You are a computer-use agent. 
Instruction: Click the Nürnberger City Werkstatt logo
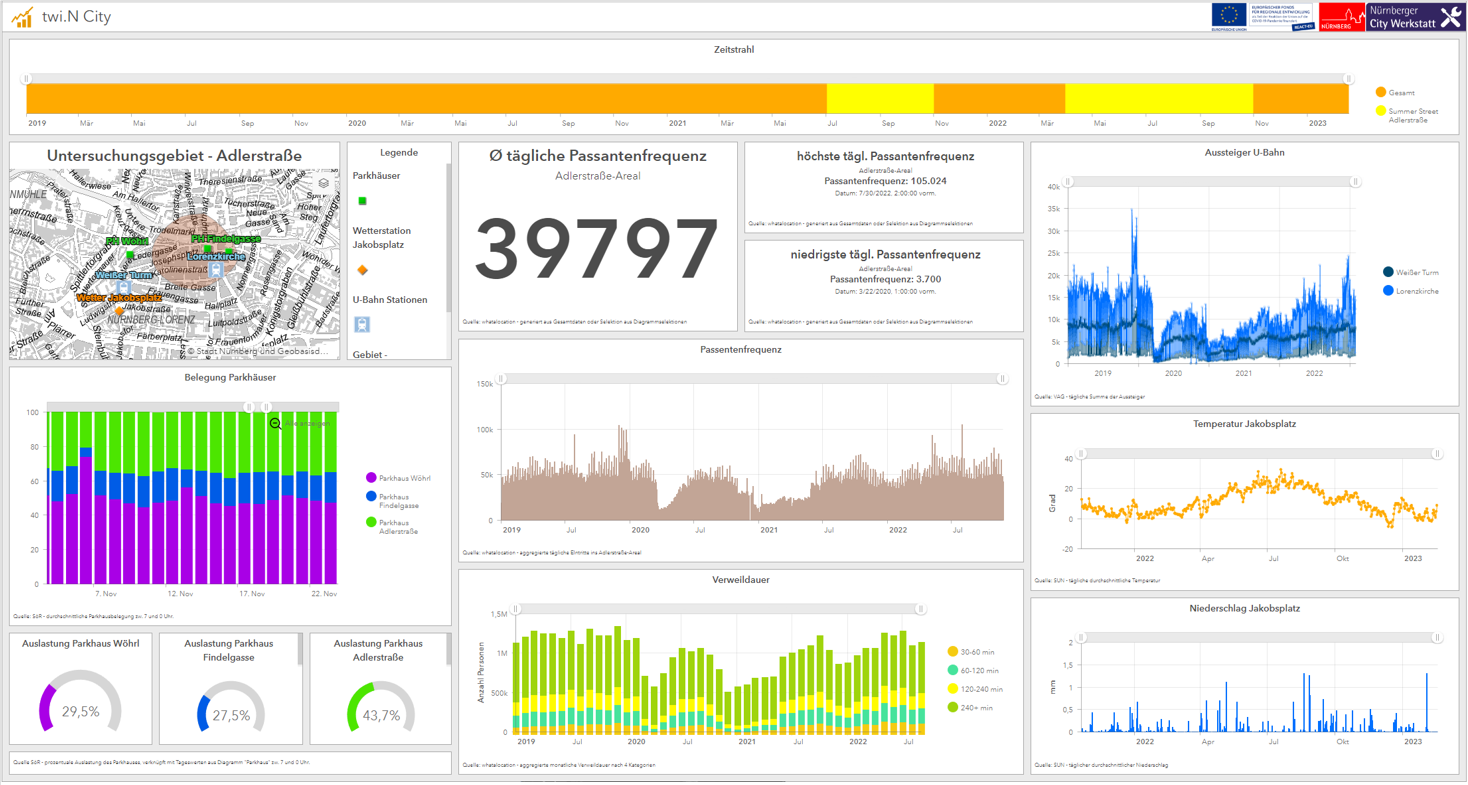pos(1415,17)
